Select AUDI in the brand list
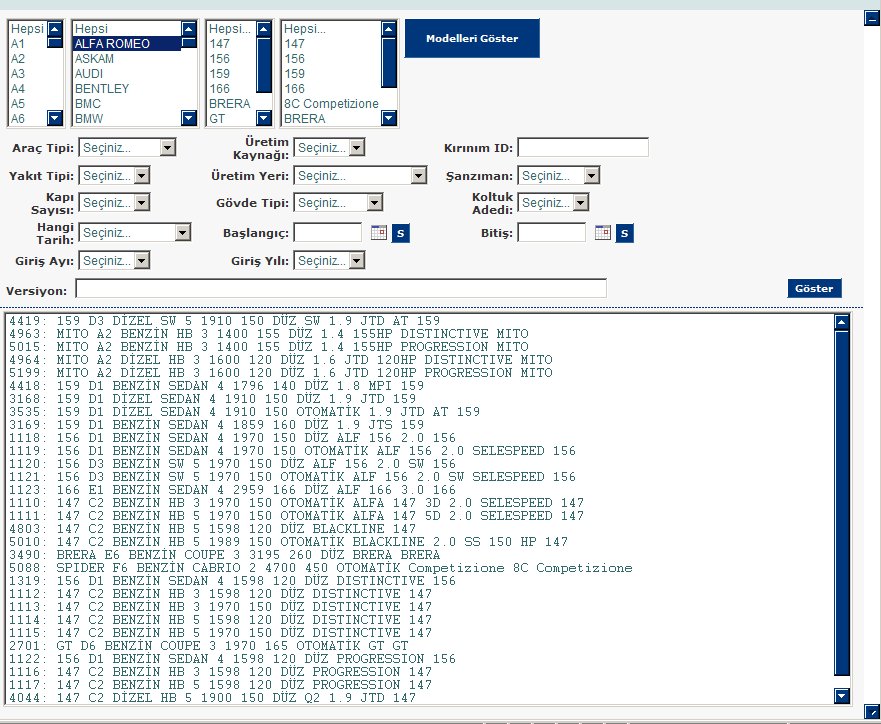 click(127, 74)
